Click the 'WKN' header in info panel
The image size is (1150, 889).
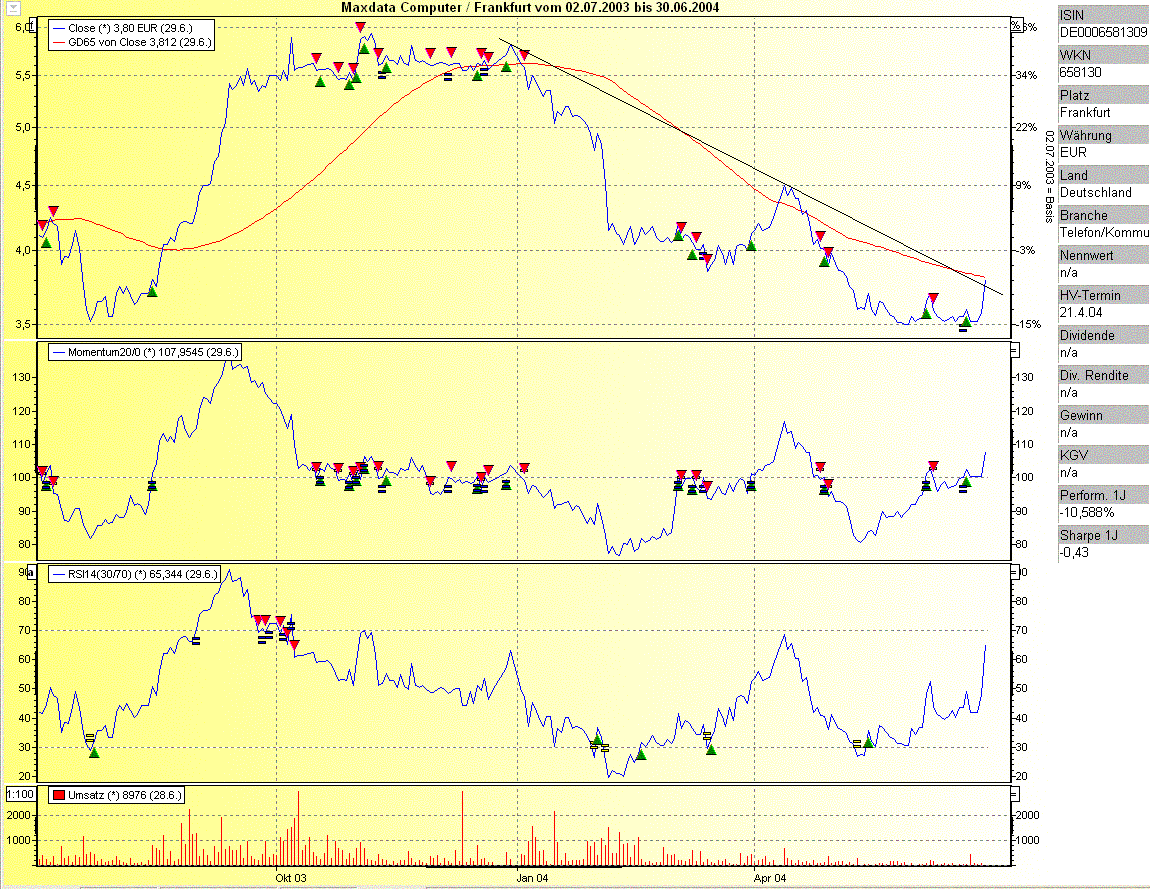[1103, 55]
